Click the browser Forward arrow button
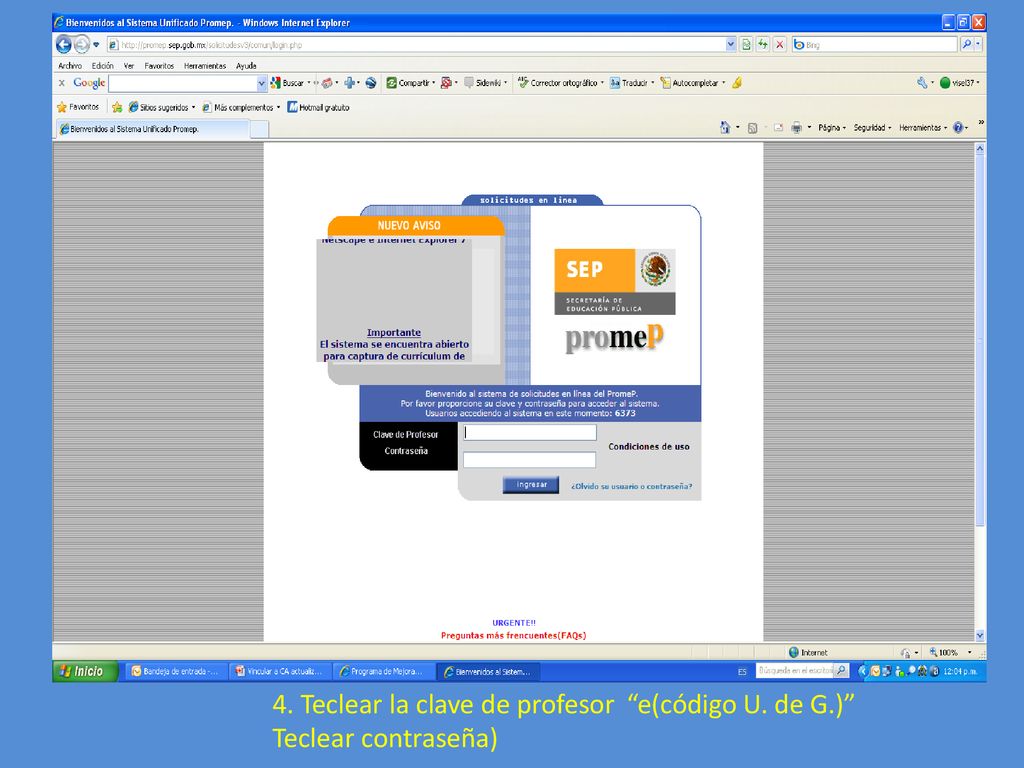Image resolution: width=1024 pixels, height=768 pixels. point(82,44)
